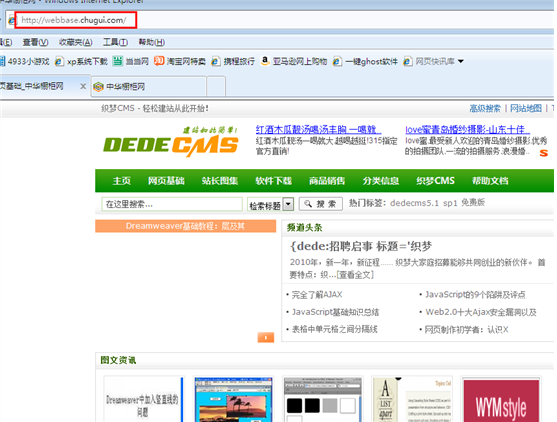
Task: Click the address bar URL field
Action: tap(75, 20)
